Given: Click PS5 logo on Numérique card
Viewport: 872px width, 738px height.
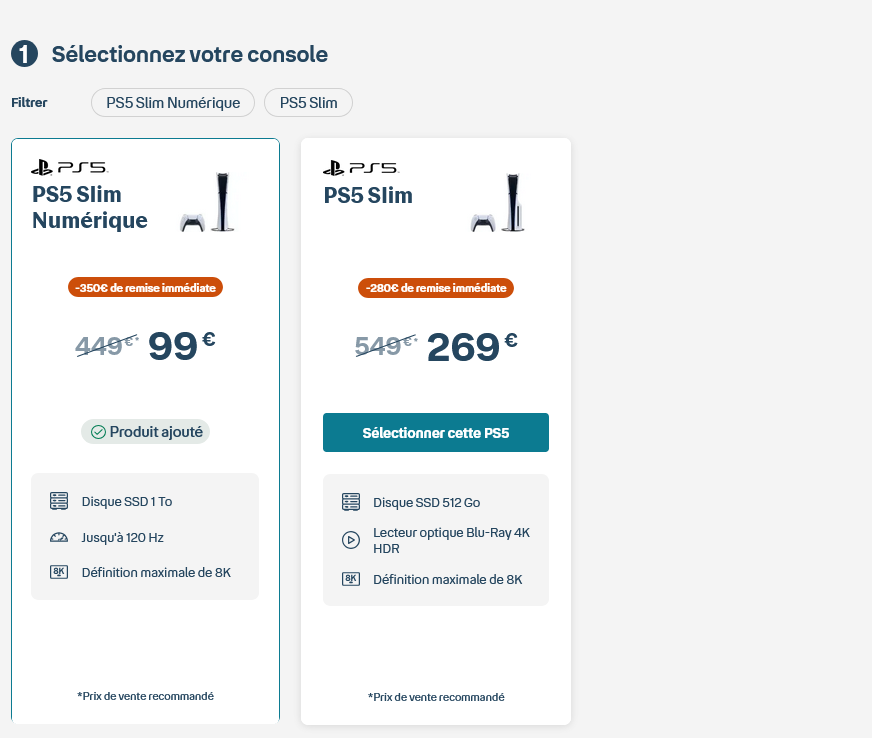Looking at the screenshot, I should click(x=69, y=167).
